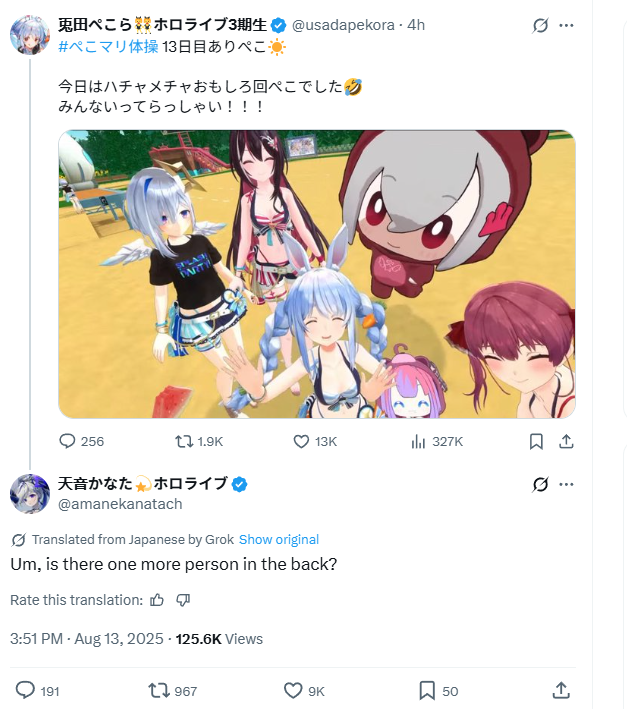Open Amane Kanata's profile avatar
The width and height of the screenshot is (627, 709).
tap(30, 494)
